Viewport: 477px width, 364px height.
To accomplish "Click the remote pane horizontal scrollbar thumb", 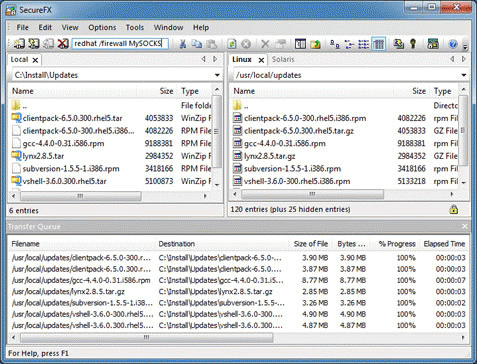I will click(x=312, y=194).
